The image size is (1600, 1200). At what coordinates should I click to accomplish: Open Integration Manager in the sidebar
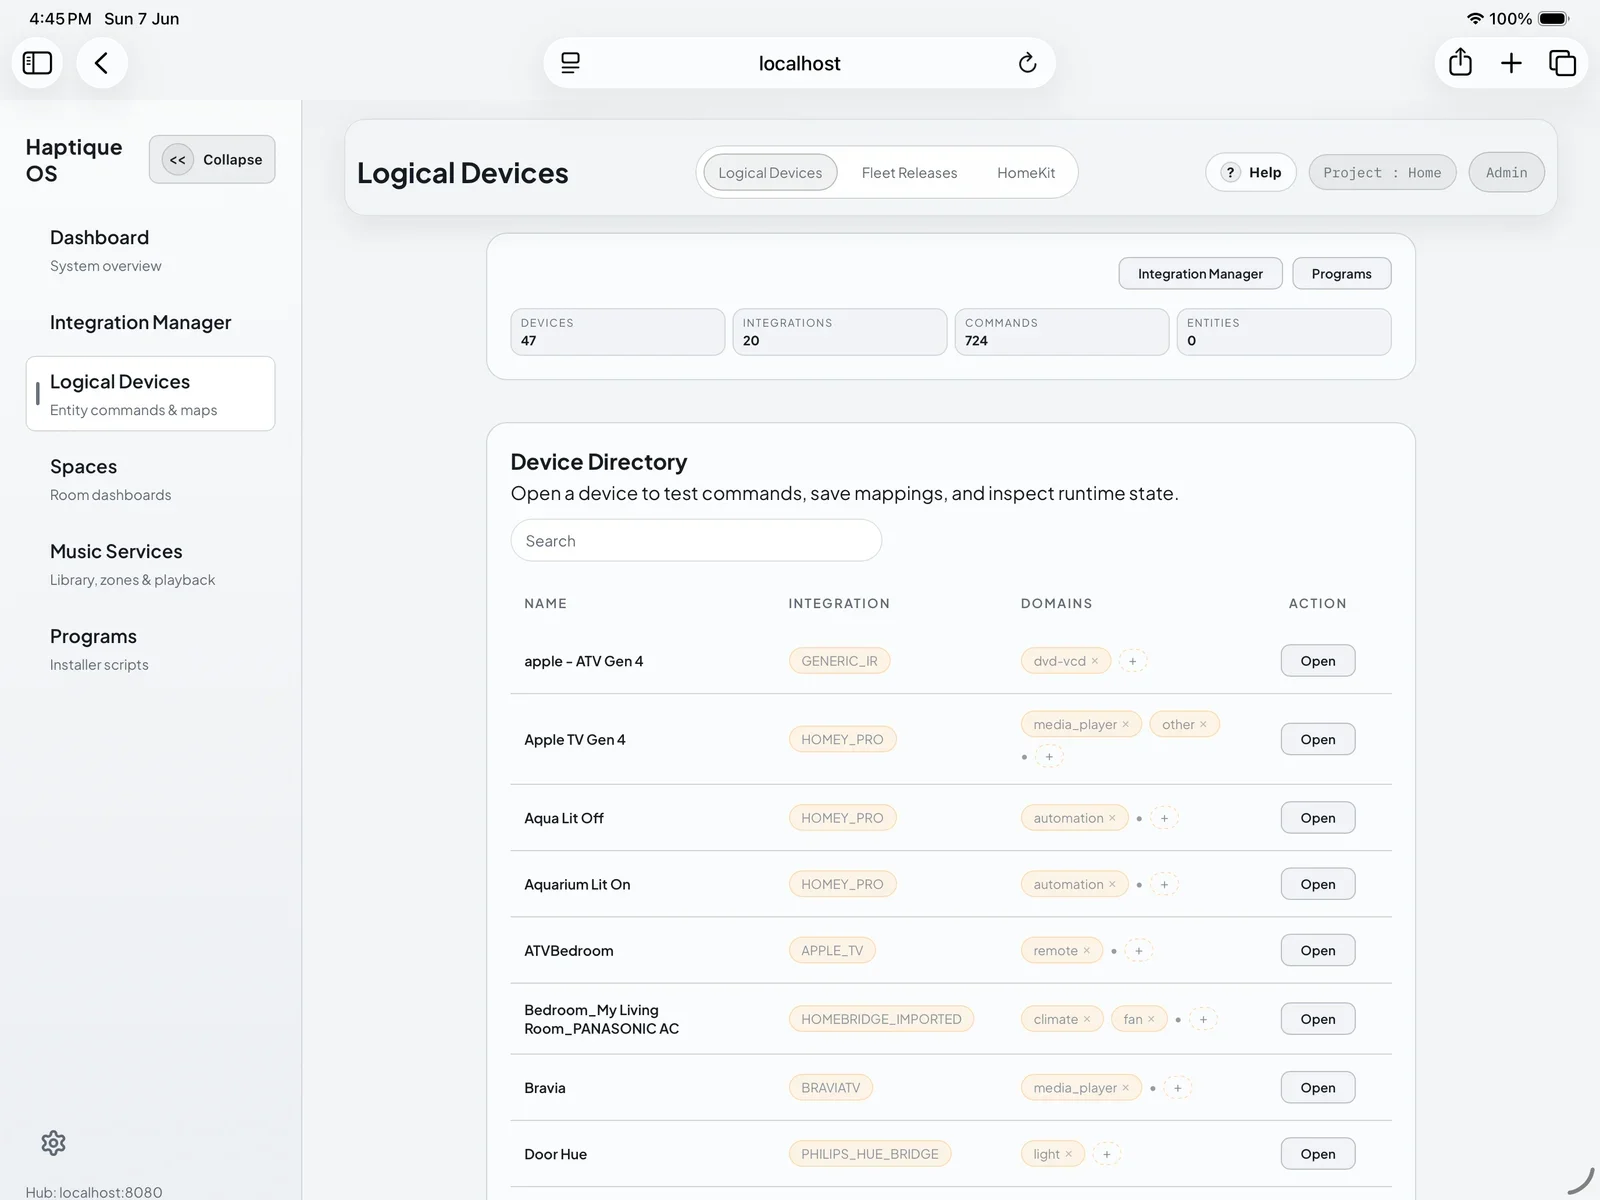click(150, 322)
